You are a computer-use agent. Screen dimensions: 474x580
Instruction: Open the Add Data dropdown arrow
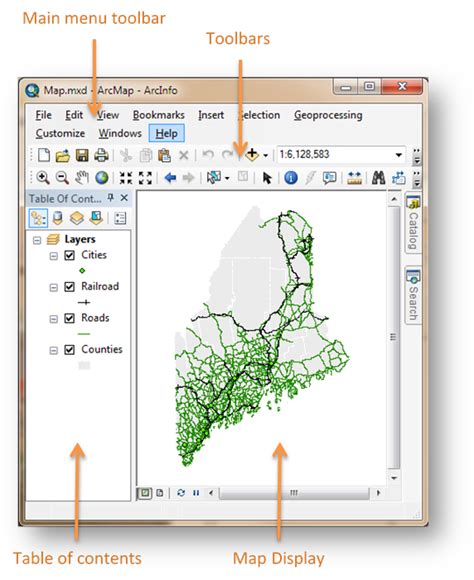point(265,155)
